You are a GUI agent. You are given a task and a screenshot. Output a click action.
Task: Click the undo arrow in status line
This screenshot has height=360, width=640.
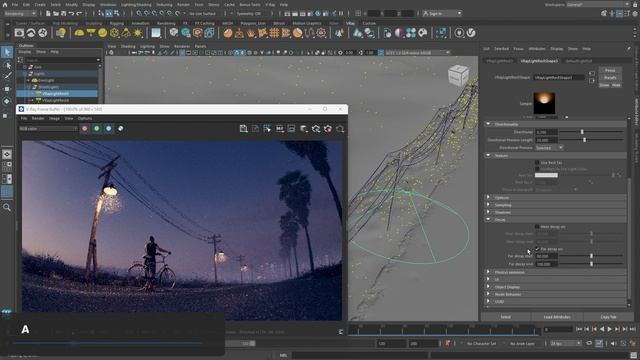coord(71,13)
